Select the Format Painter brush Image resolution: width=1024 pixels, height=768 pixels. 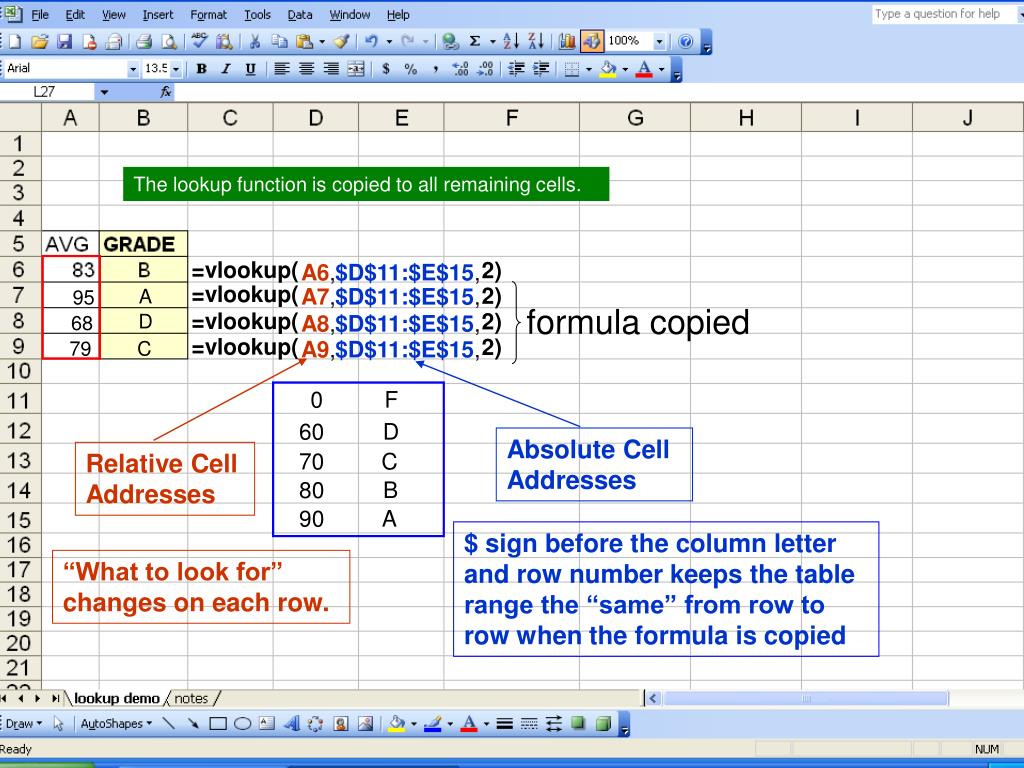click(341, 42)
